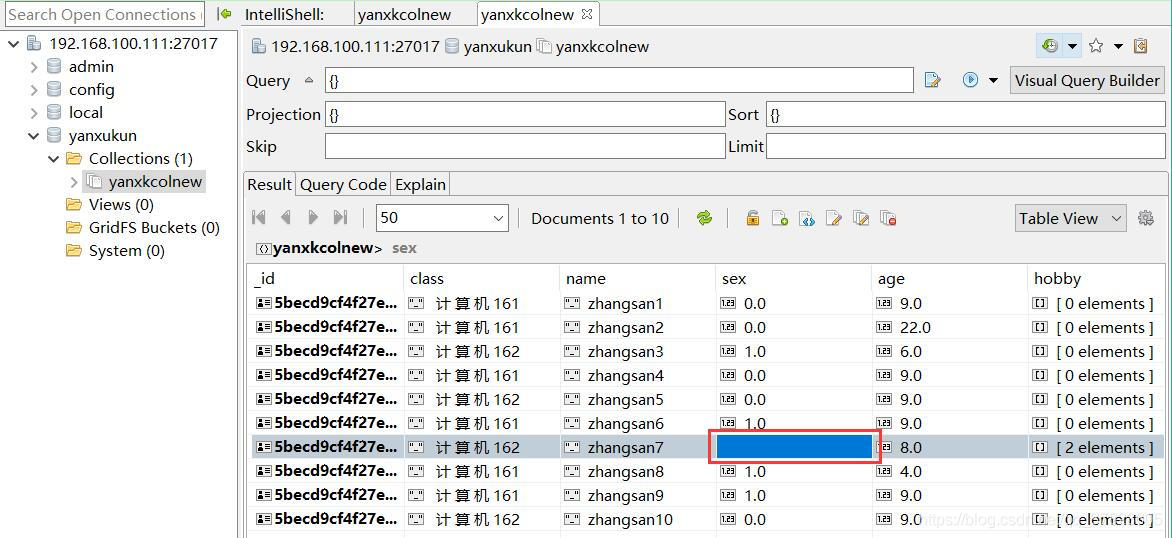
Task: Click in the Skip input field
Action: tap(525, 146)
